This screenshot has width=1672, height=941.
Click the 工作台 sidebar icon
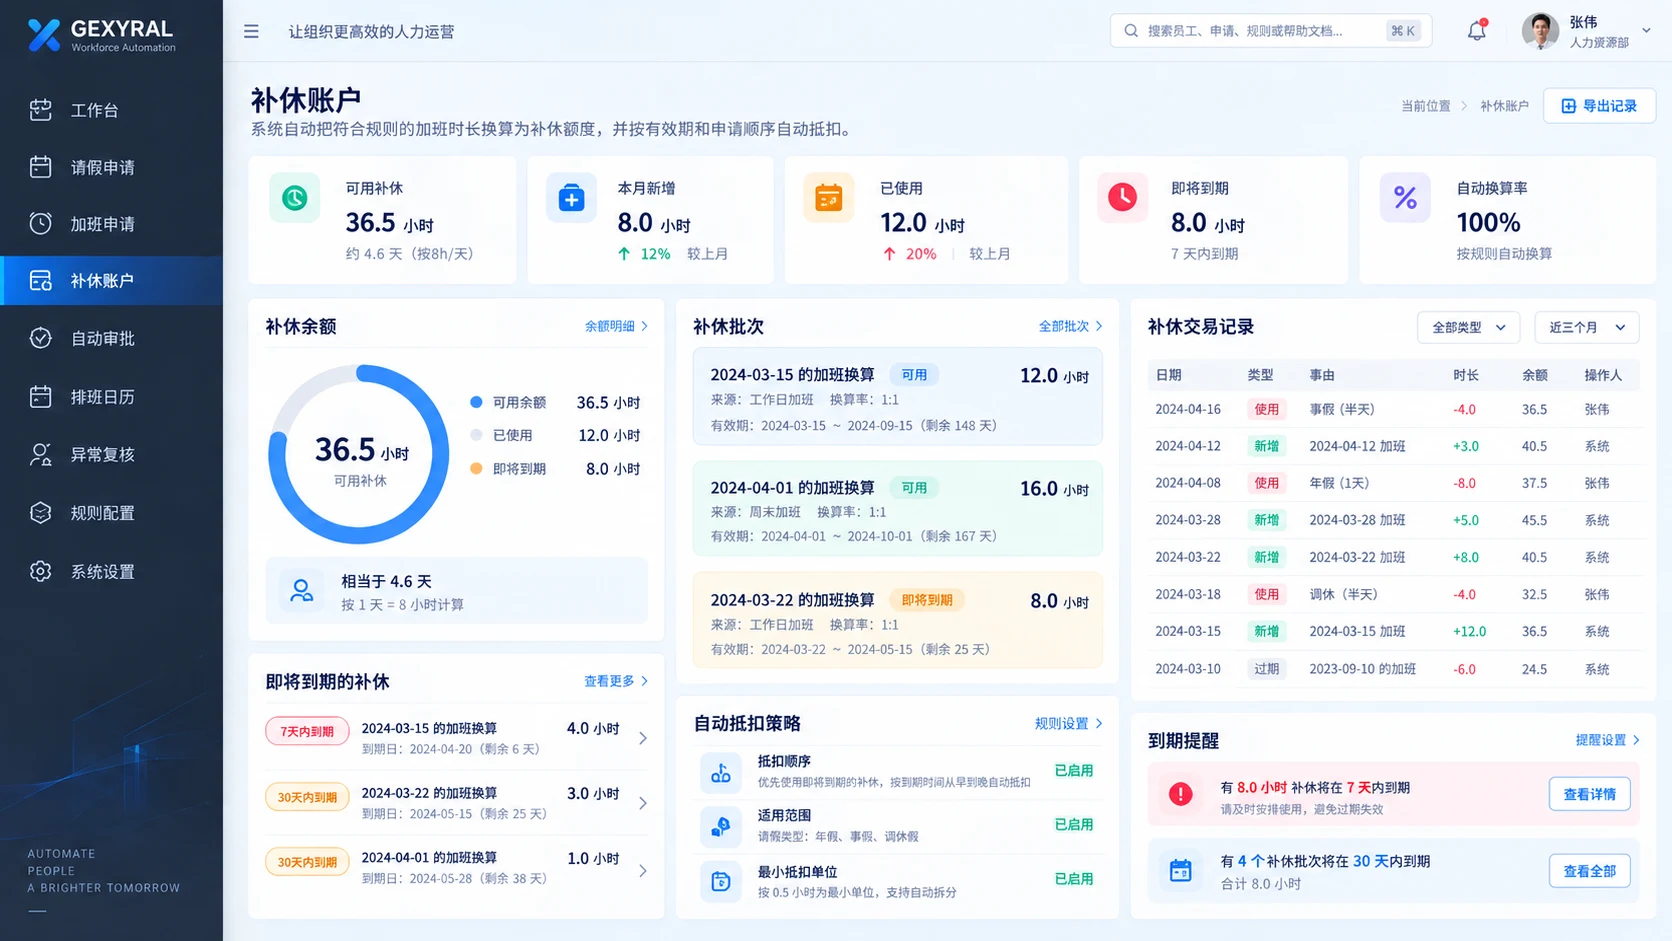pyautogui.click(x=40, y=110)
